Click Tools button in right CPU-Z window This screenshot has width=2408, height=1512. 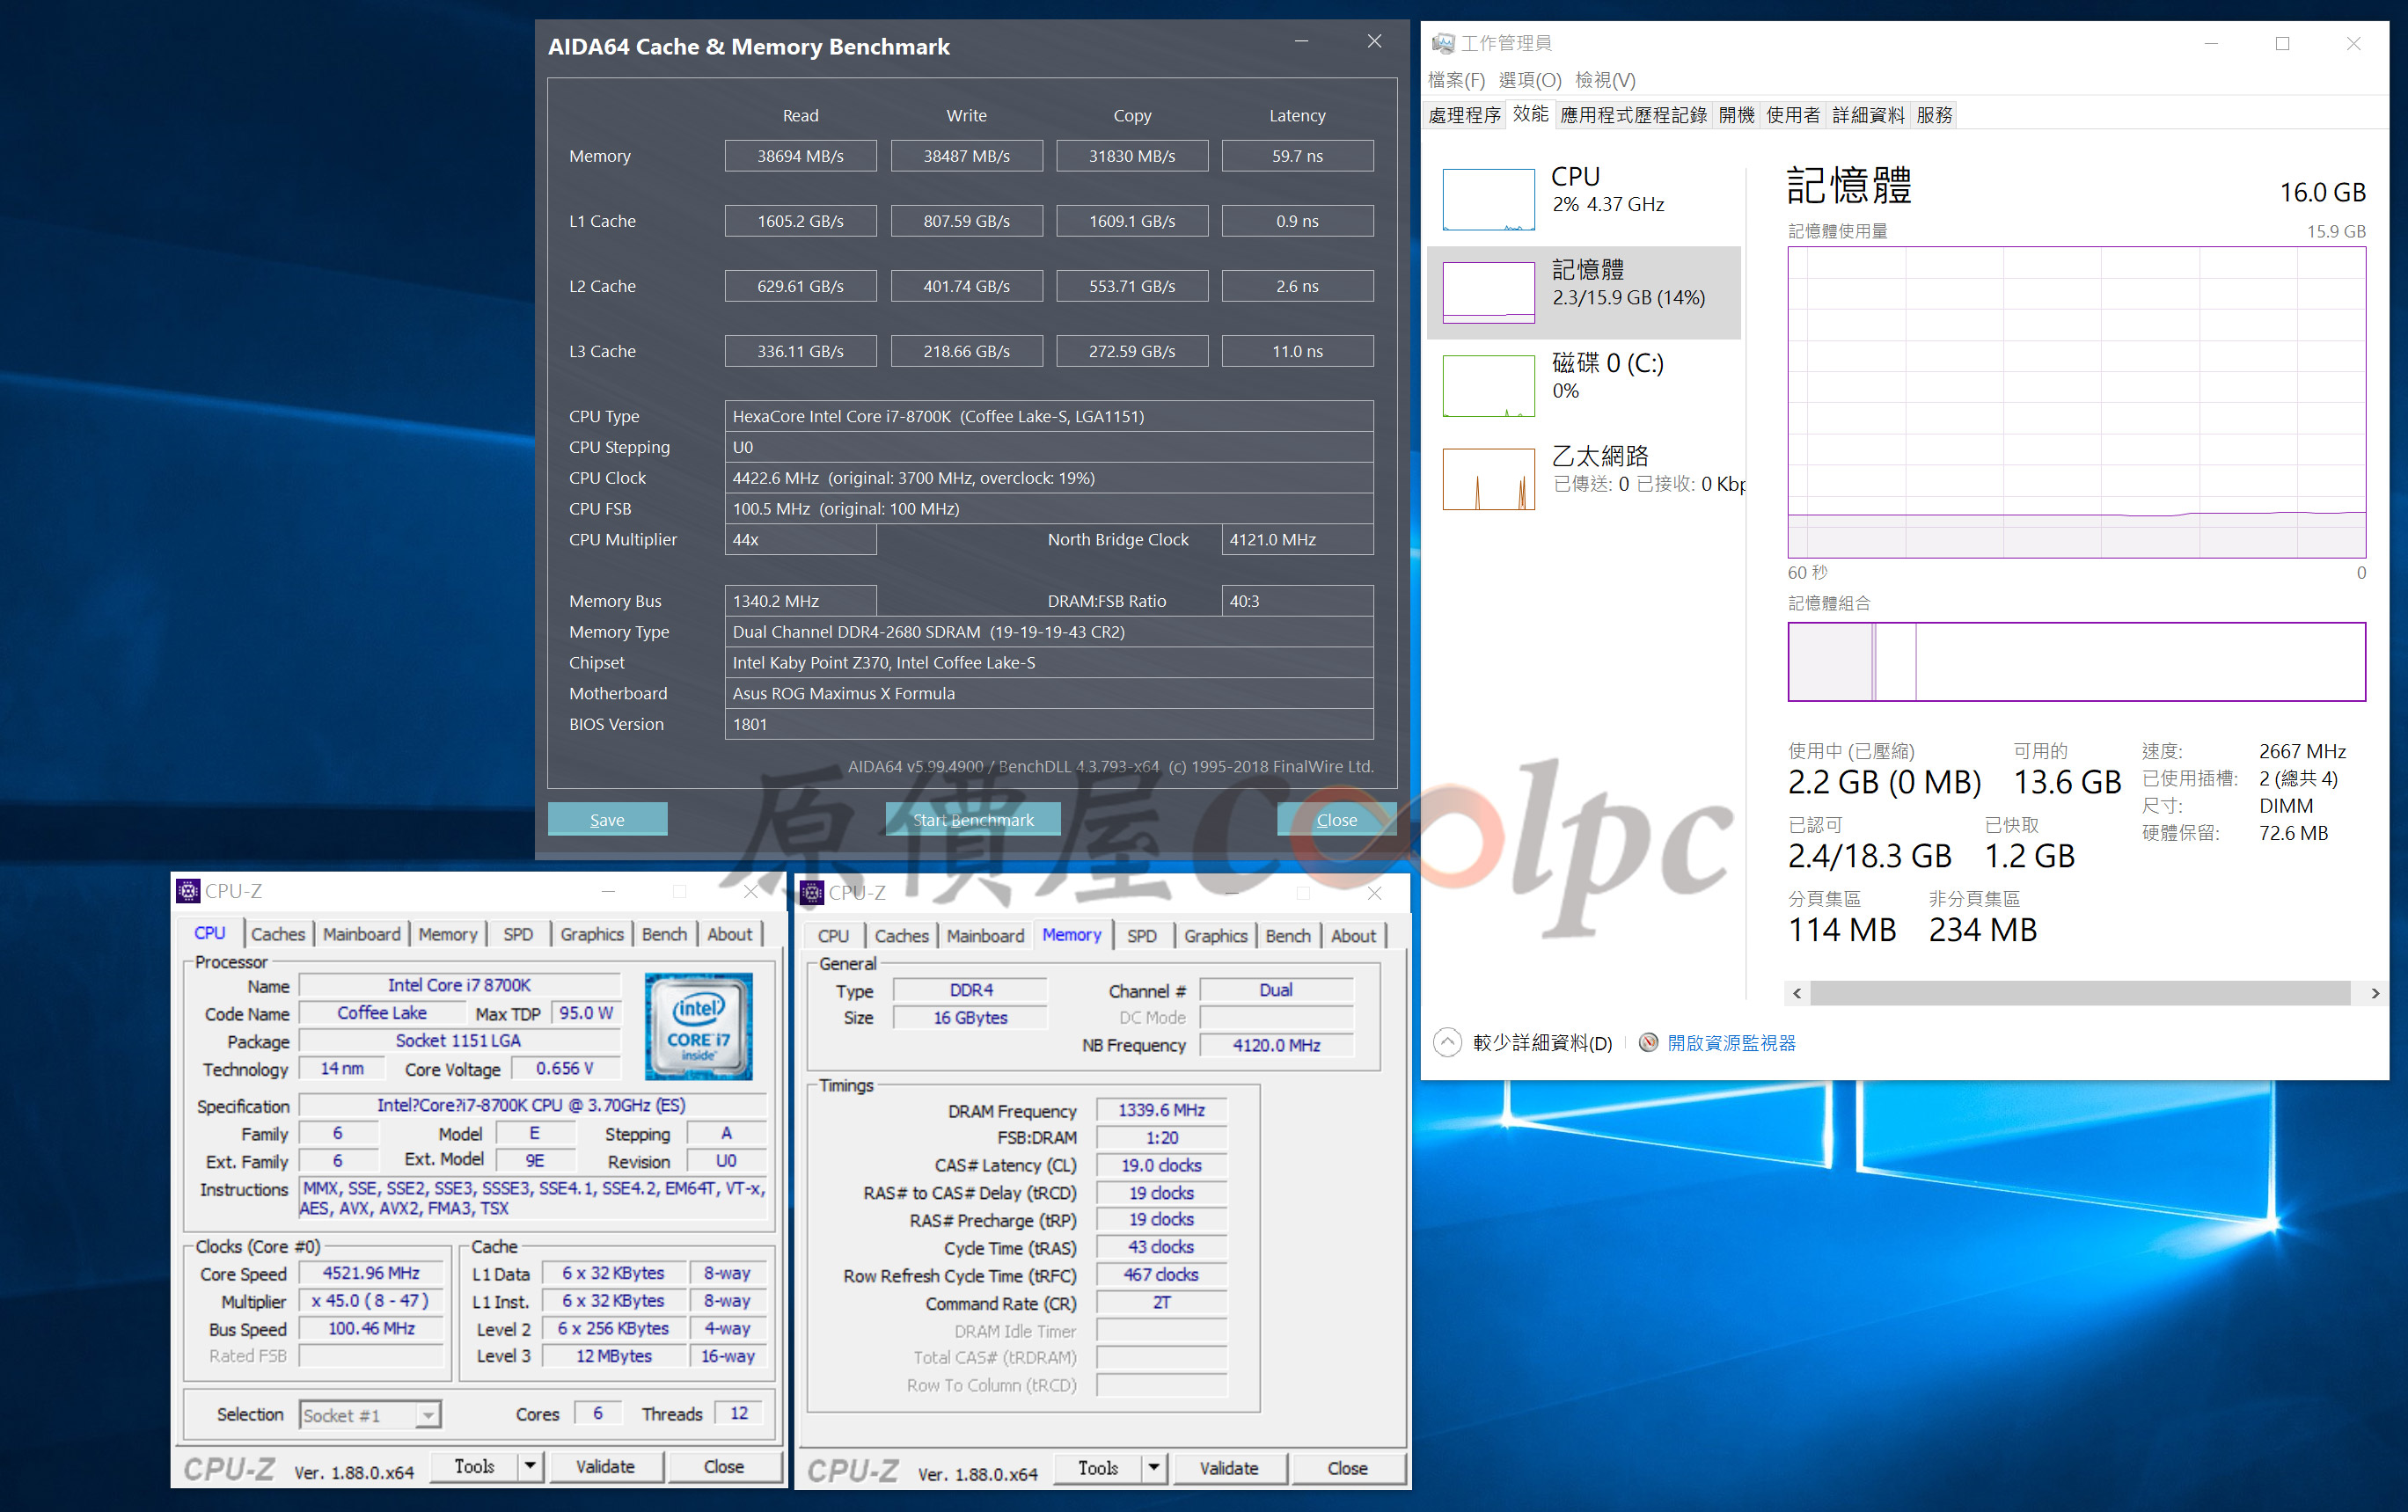click(x=1098, y=1467)
